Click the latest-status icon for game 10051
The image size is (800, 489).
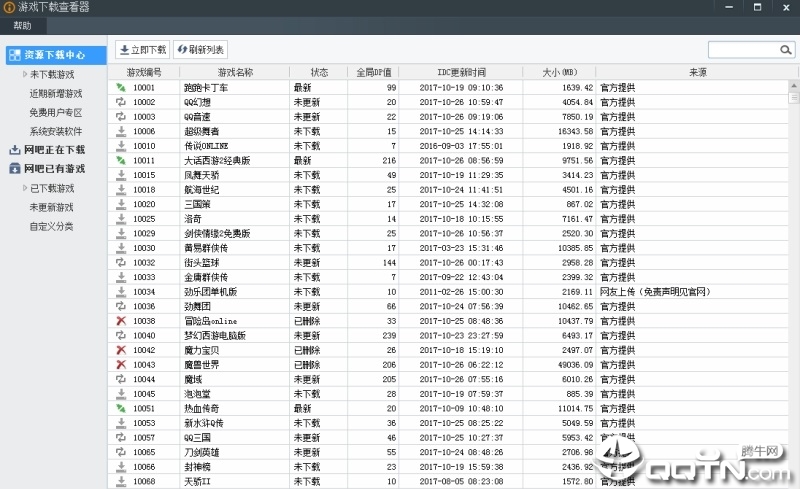(120, 408)
